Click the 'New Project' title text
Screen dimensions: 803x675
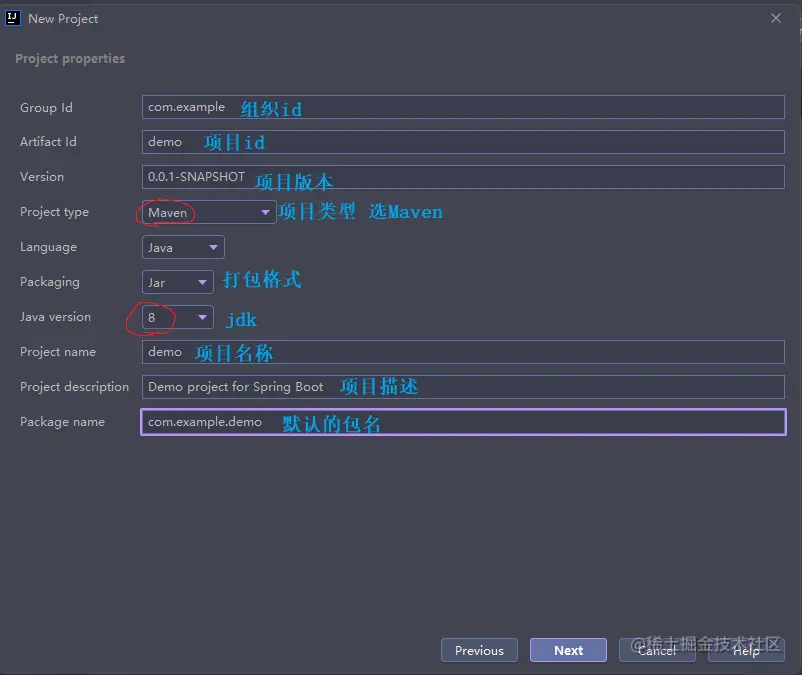(63, 19)
